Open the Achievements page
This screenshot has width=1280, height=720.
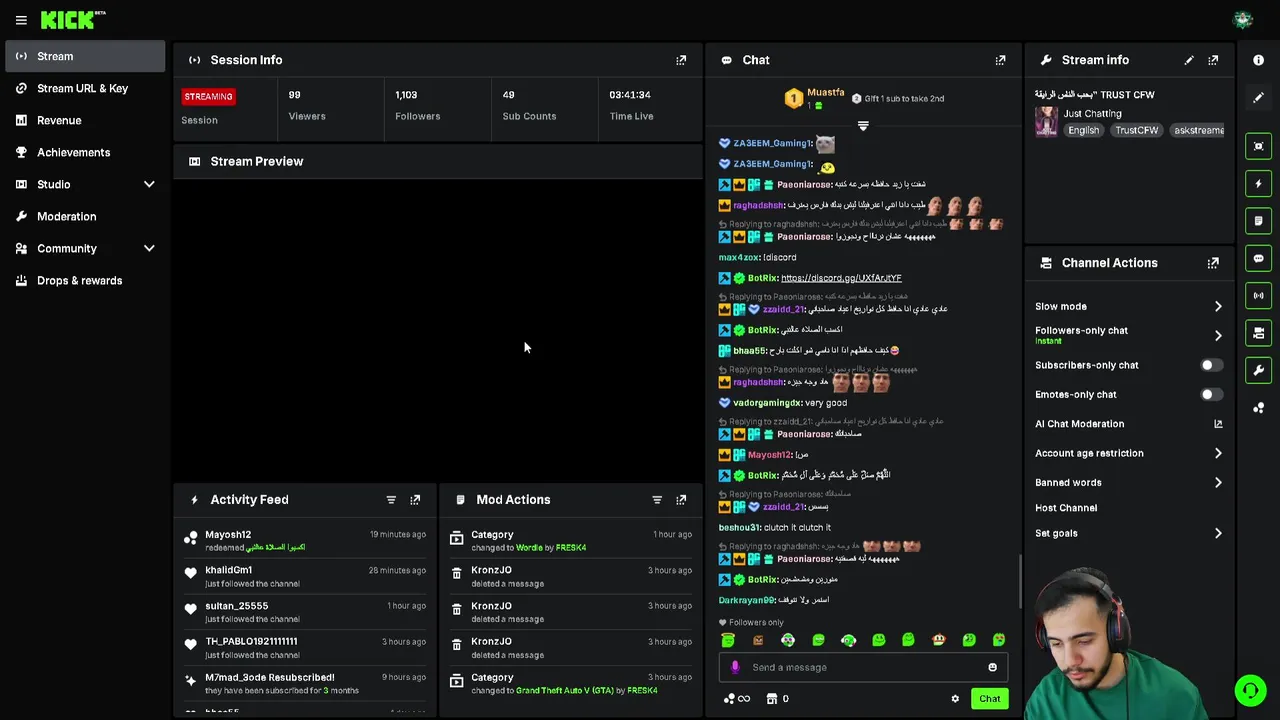[x=85, y=152]
